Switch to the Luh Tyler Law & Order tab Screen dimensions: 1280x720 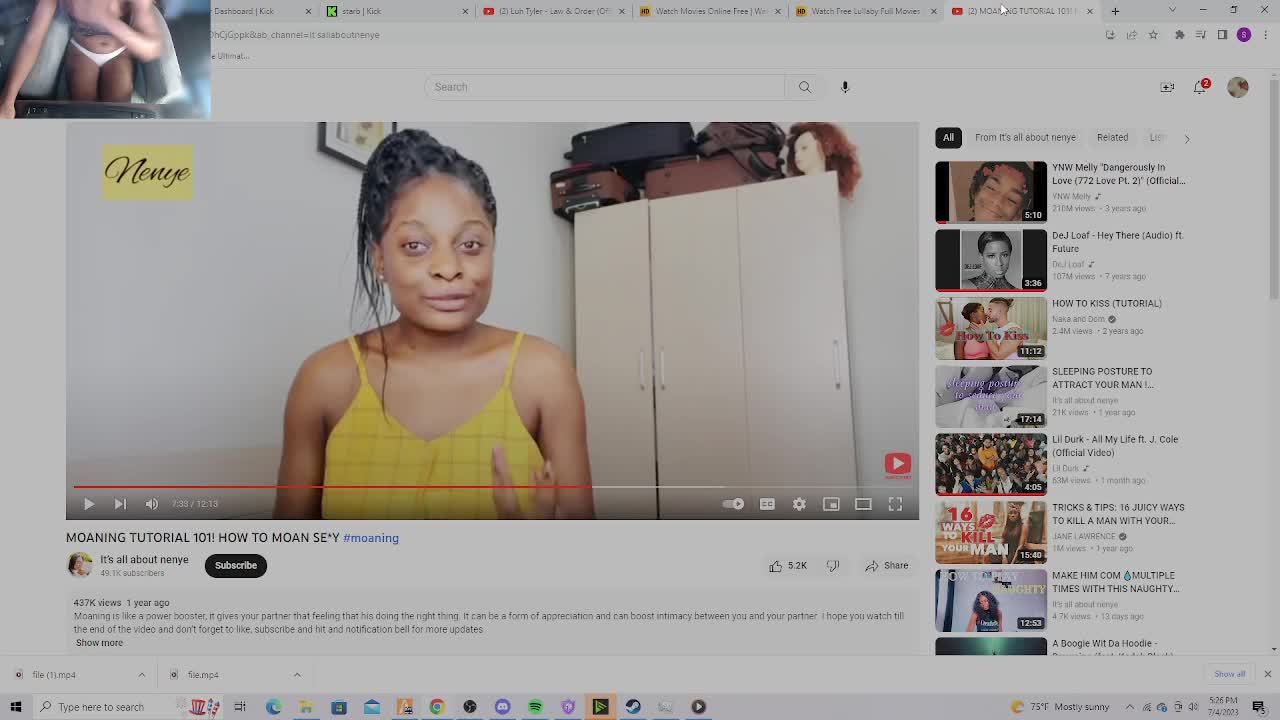(x=553, y=11)
